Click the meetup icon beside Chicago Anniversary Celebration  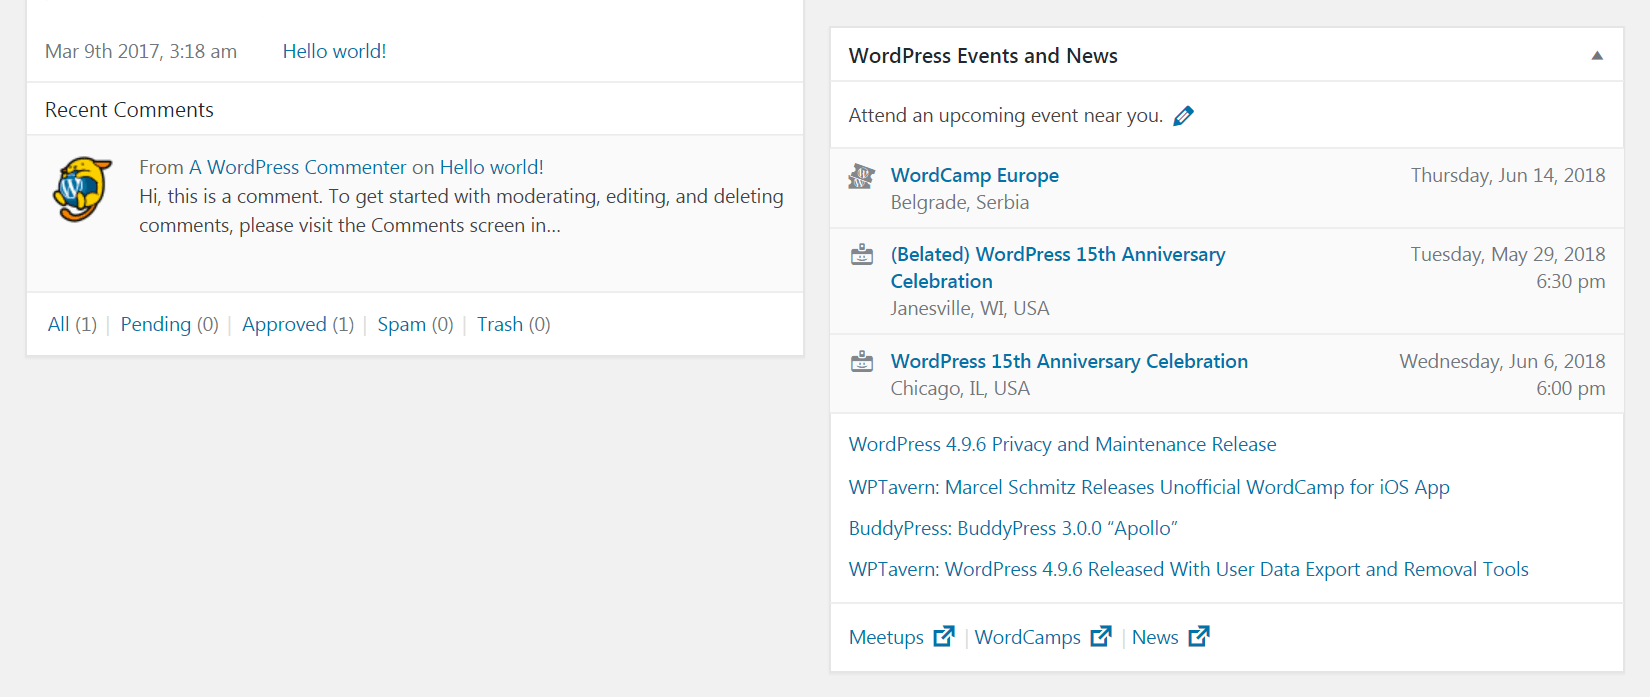click(862, 362)
